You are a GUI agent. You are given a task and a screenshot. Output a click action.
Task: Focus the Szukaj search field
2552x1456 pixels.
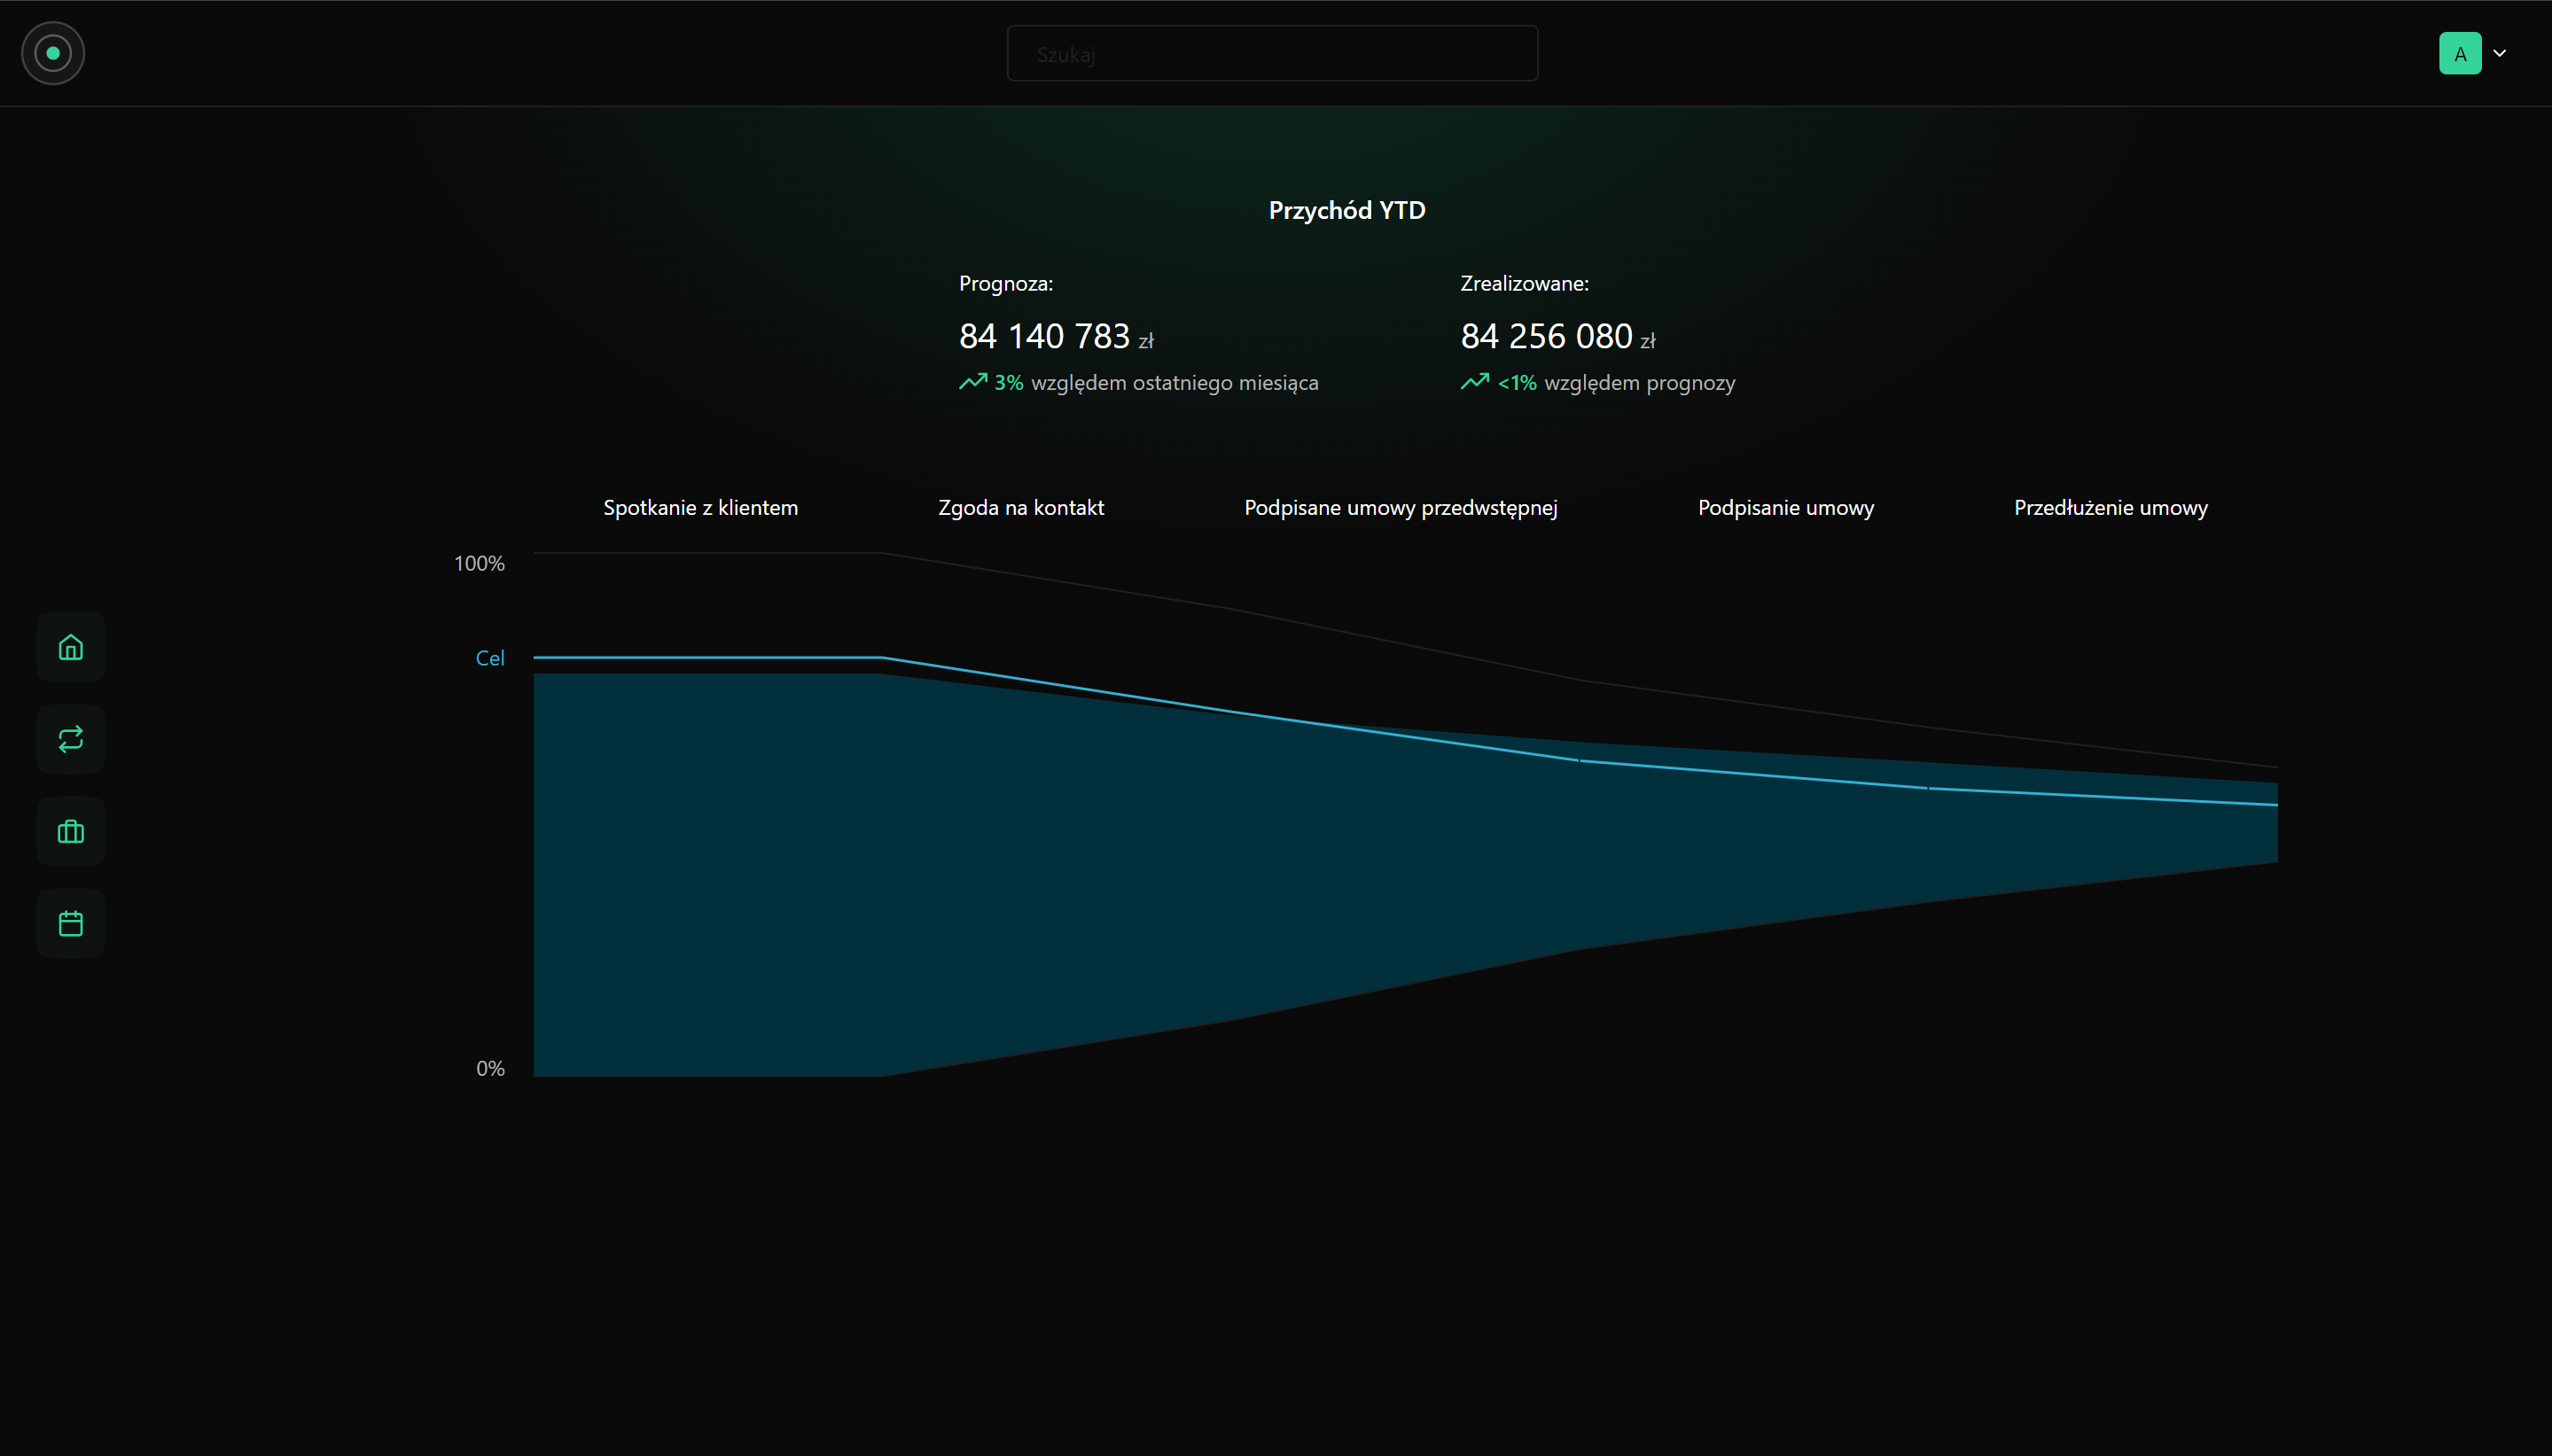tap(1271, 54)
